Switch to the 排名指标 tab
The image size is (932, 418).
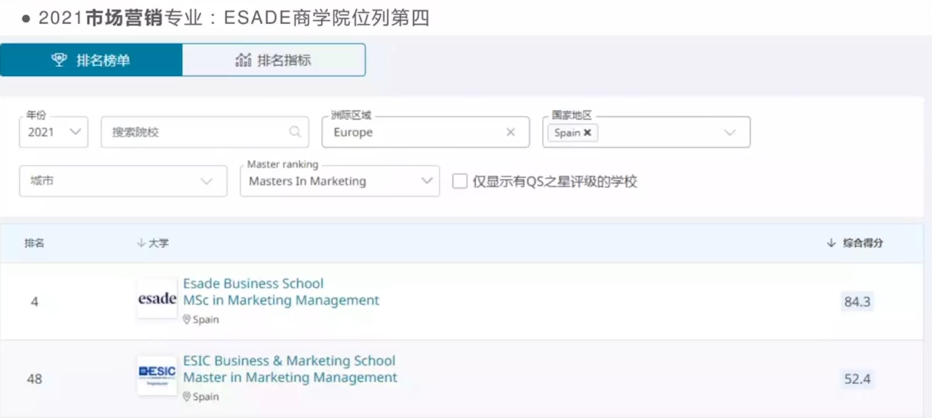click(274, 60)
